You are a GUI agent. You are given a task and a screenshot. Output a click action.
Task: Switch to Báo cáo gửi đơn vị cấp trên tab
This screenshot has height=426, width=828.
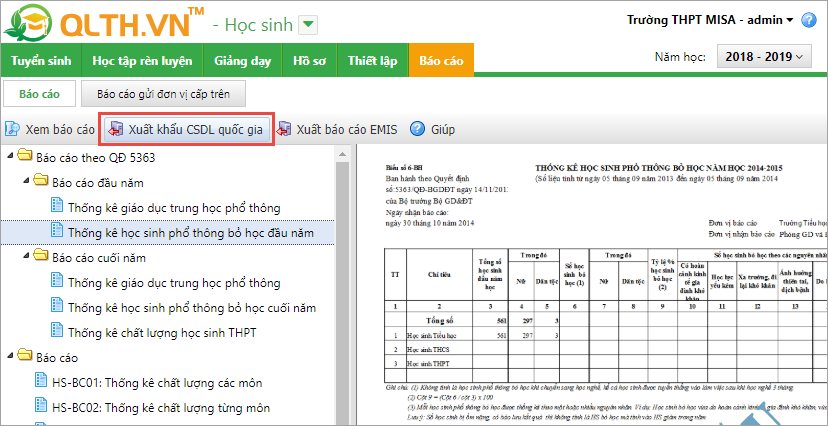pos(163,94)
